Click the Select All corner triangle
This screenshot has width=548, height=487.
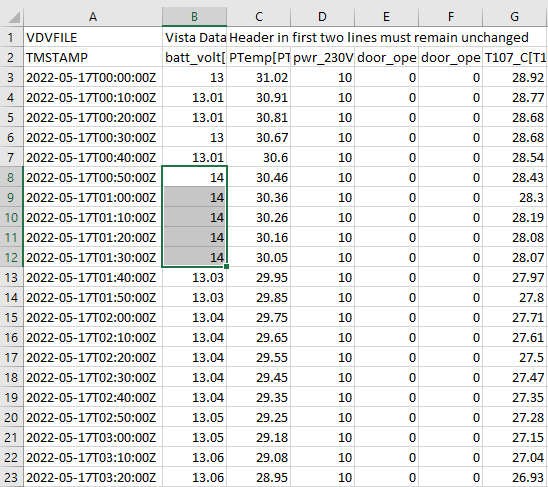pos(13,17)
